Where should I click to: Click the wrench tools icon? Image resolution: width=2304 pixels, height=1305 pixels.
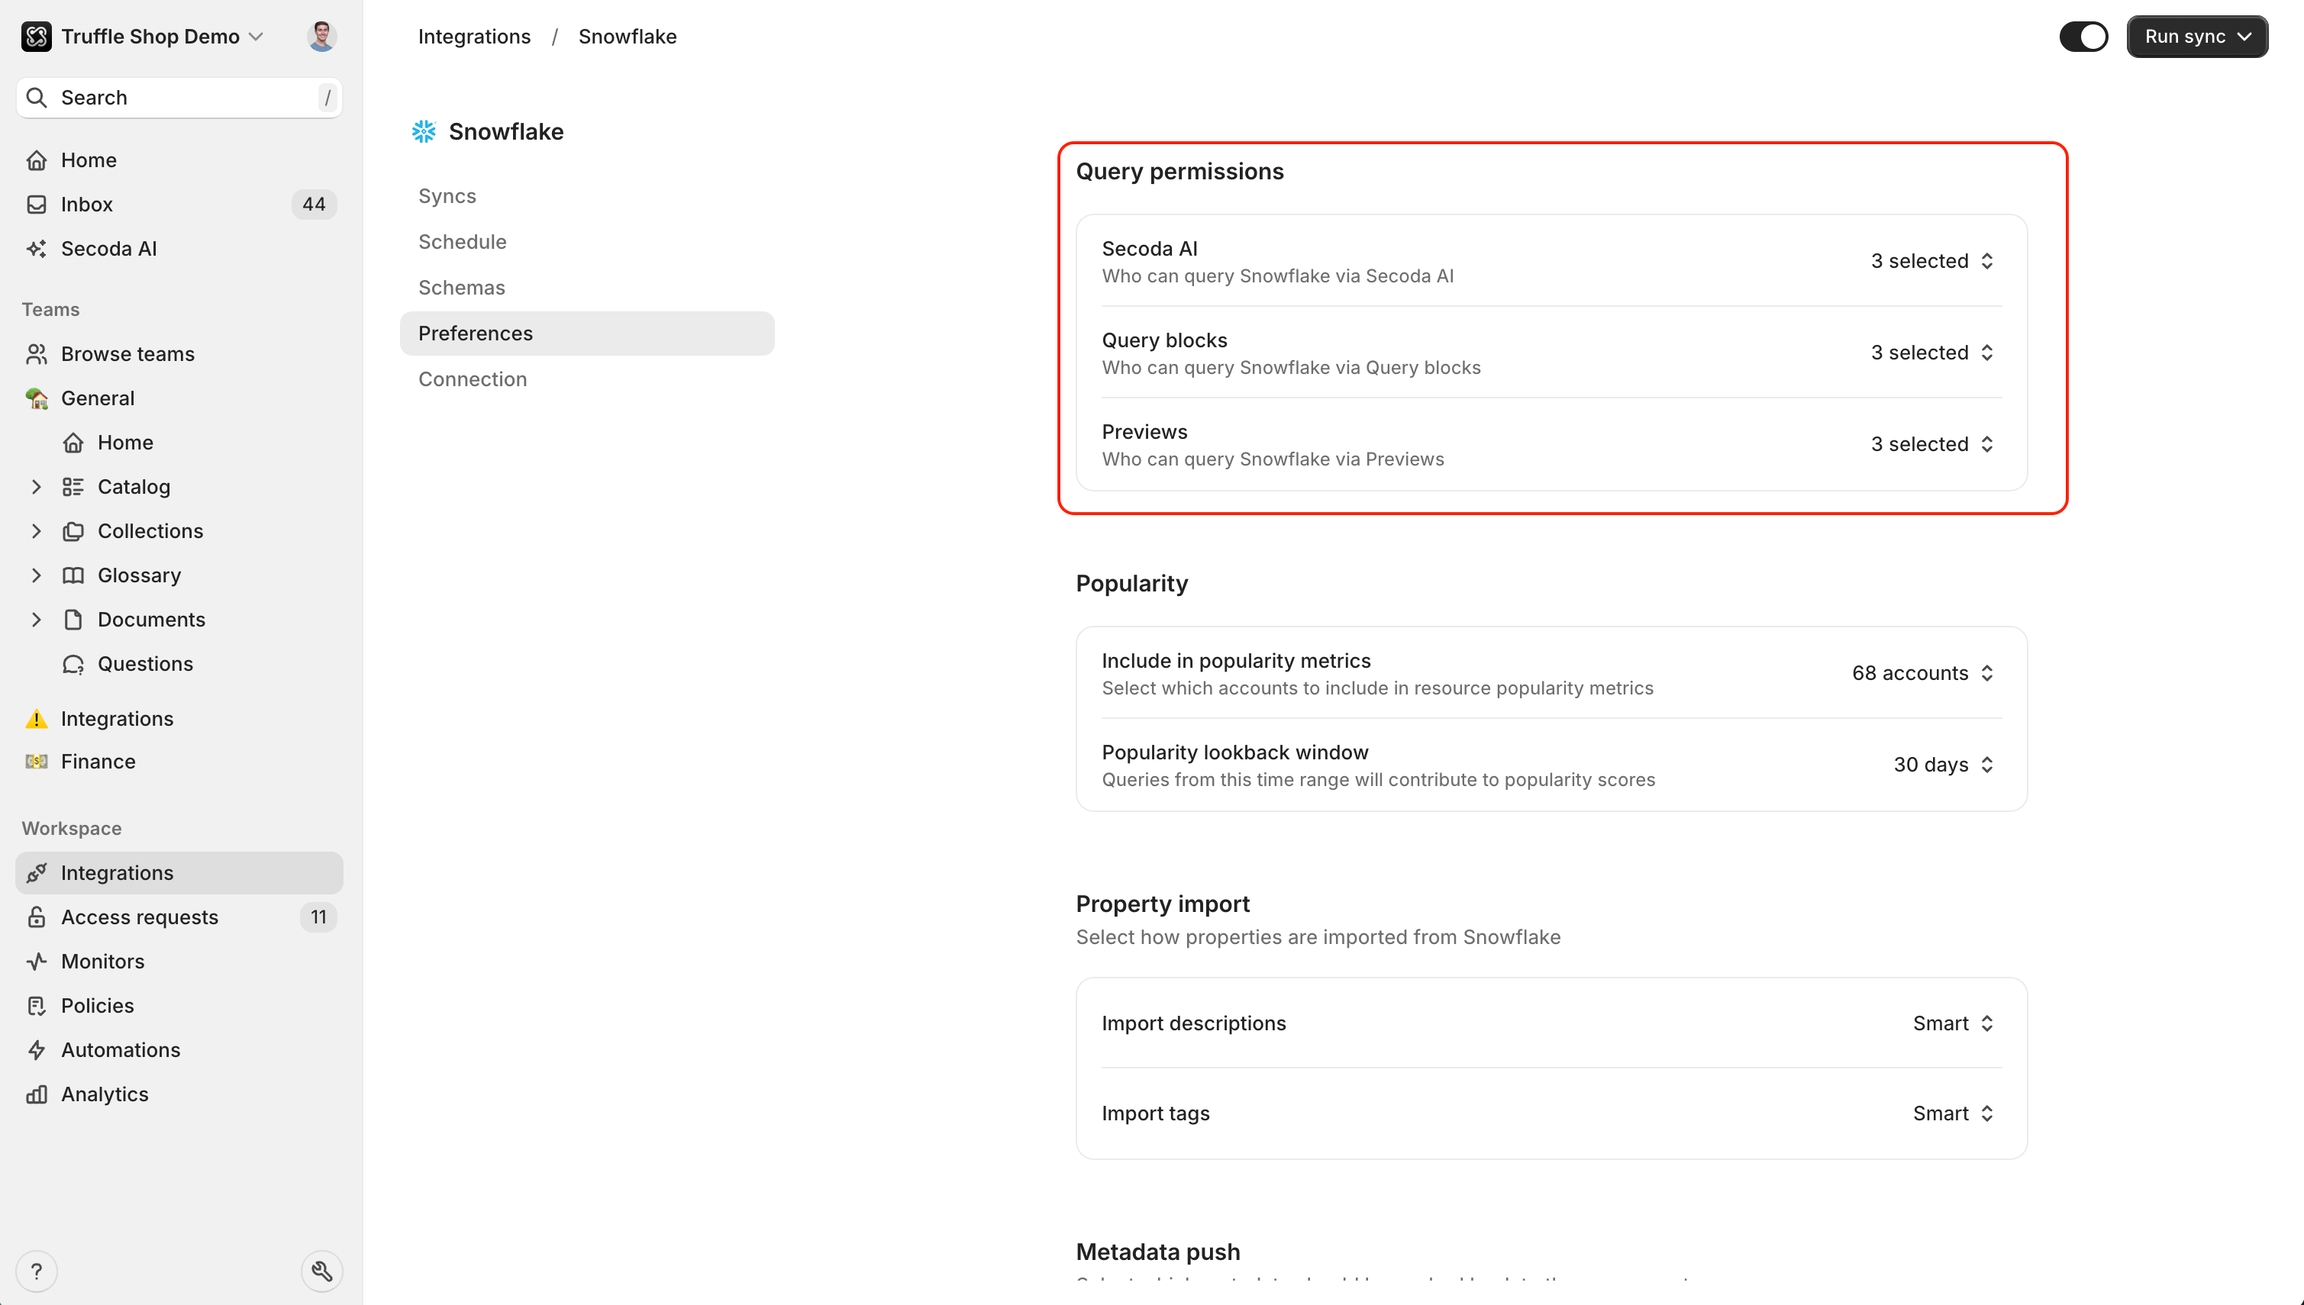(322, 1271)
